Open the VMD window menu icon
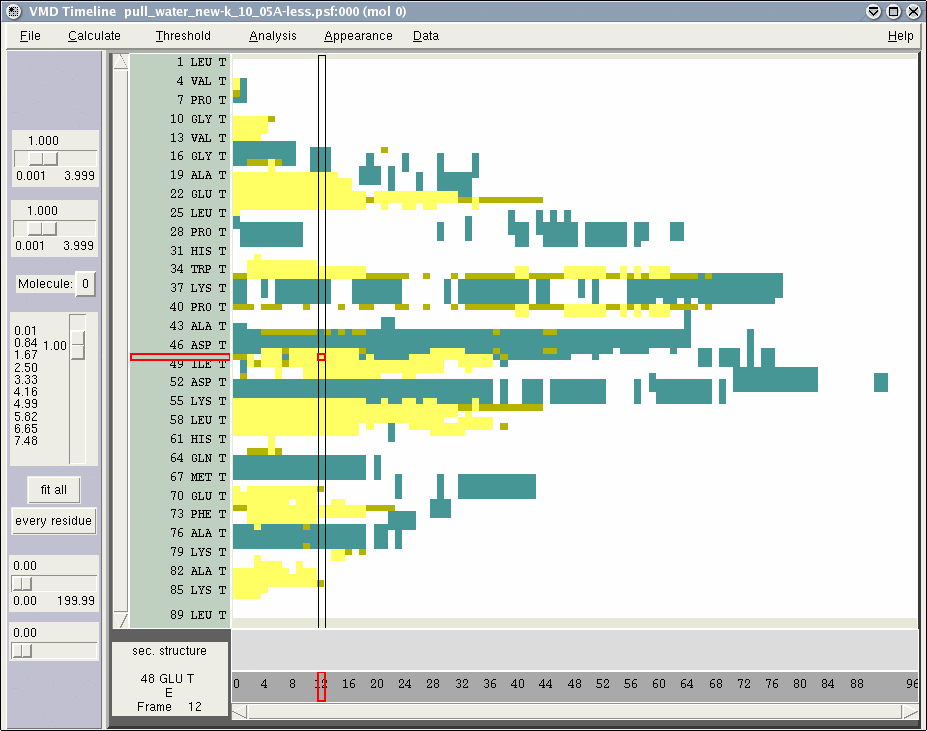927x731 pixels. click(13, 11)
